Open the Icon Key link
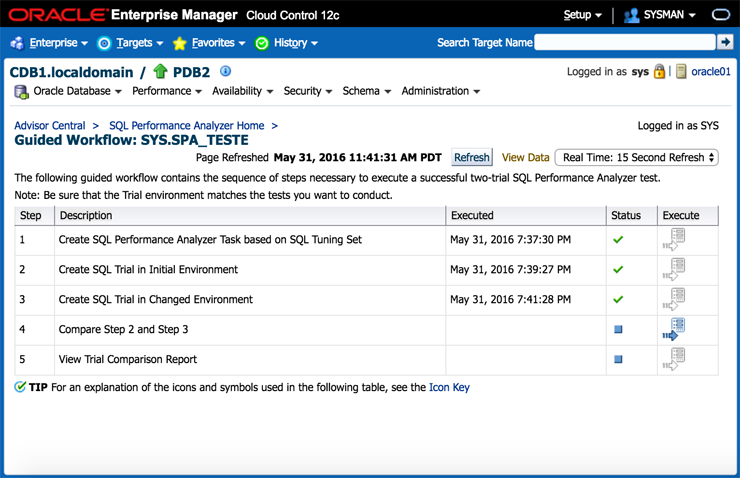740x478 pixels. (x=449, y=387)
